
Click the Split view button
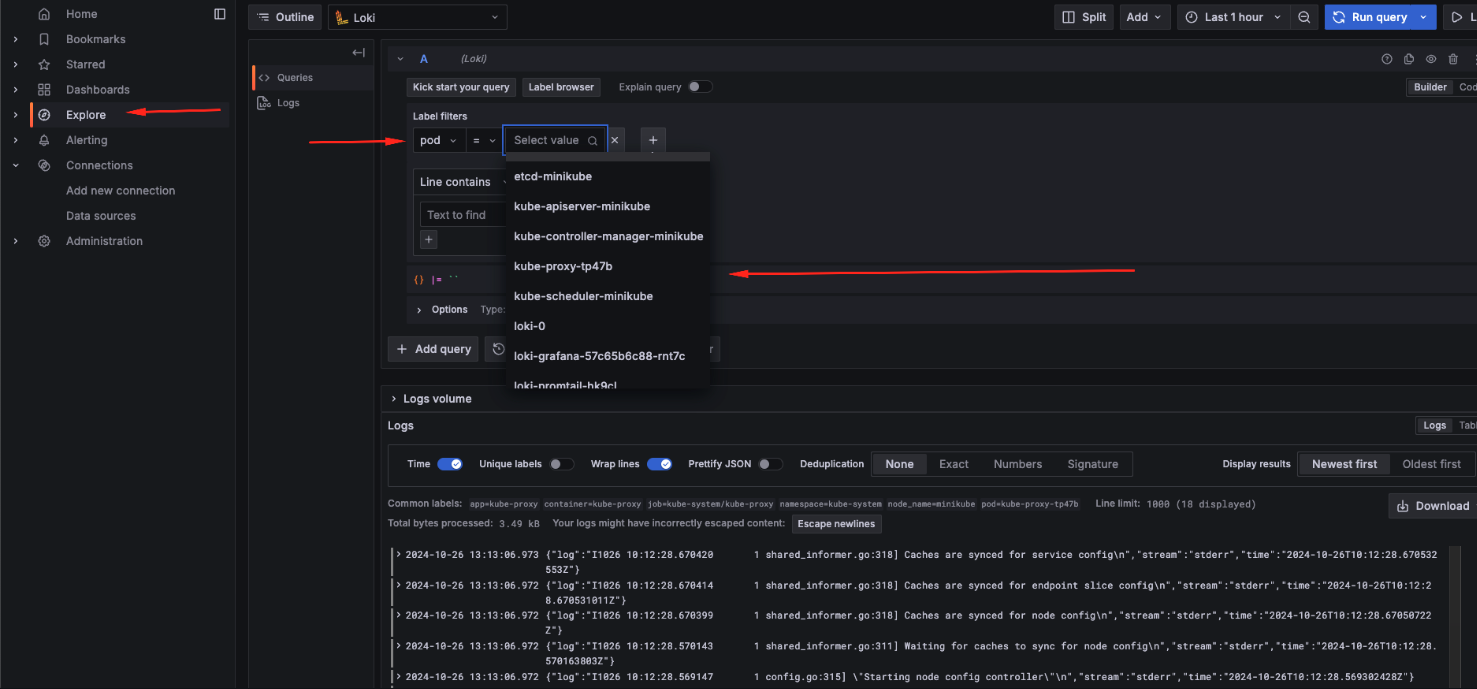(x=1084, y=17)
